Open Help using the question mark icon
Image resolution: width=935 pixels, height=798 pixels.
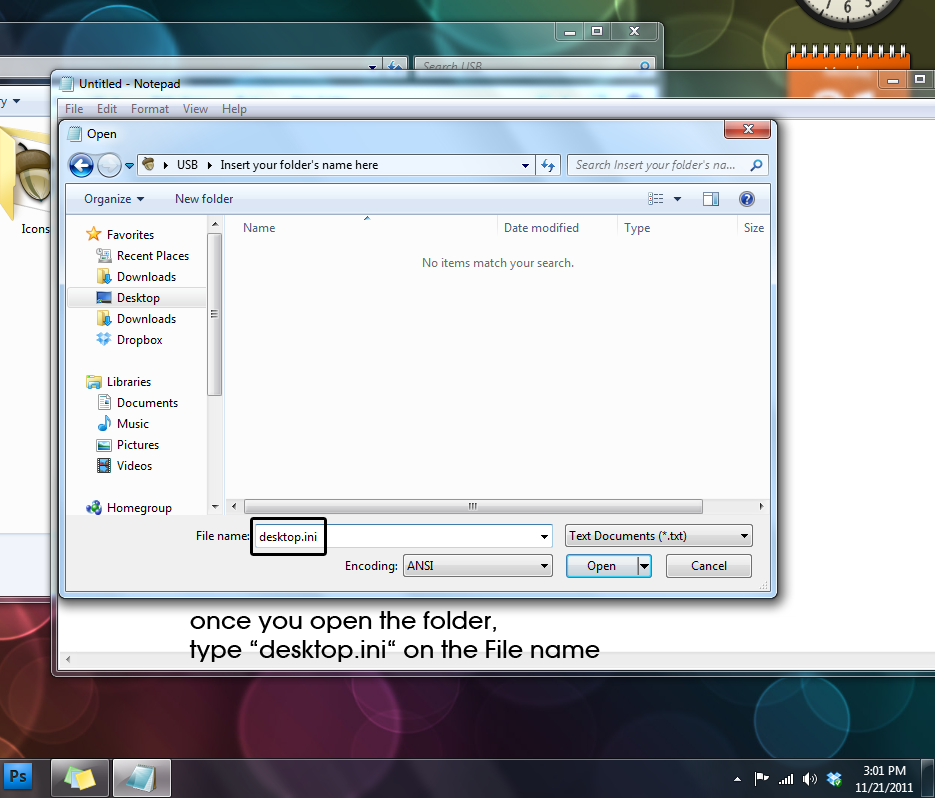pyautogui.click(x=747, y=198)
